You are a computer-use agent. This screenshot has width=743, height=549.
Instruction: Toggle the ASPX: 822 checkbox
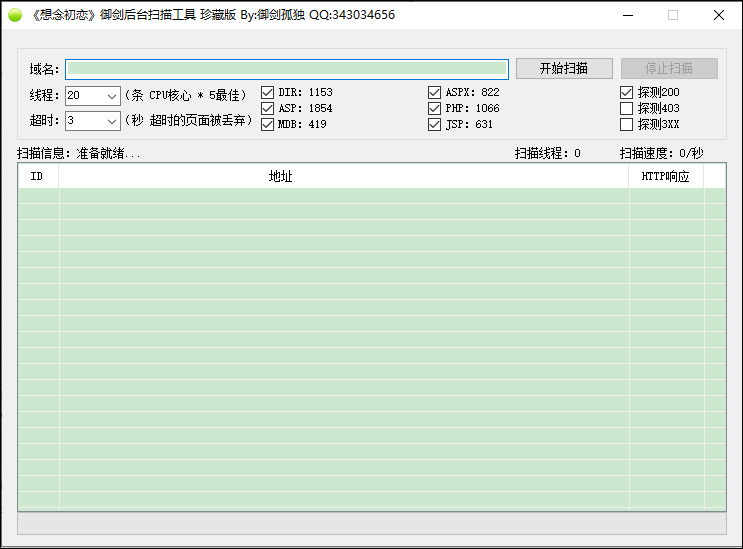coord(434,92)
